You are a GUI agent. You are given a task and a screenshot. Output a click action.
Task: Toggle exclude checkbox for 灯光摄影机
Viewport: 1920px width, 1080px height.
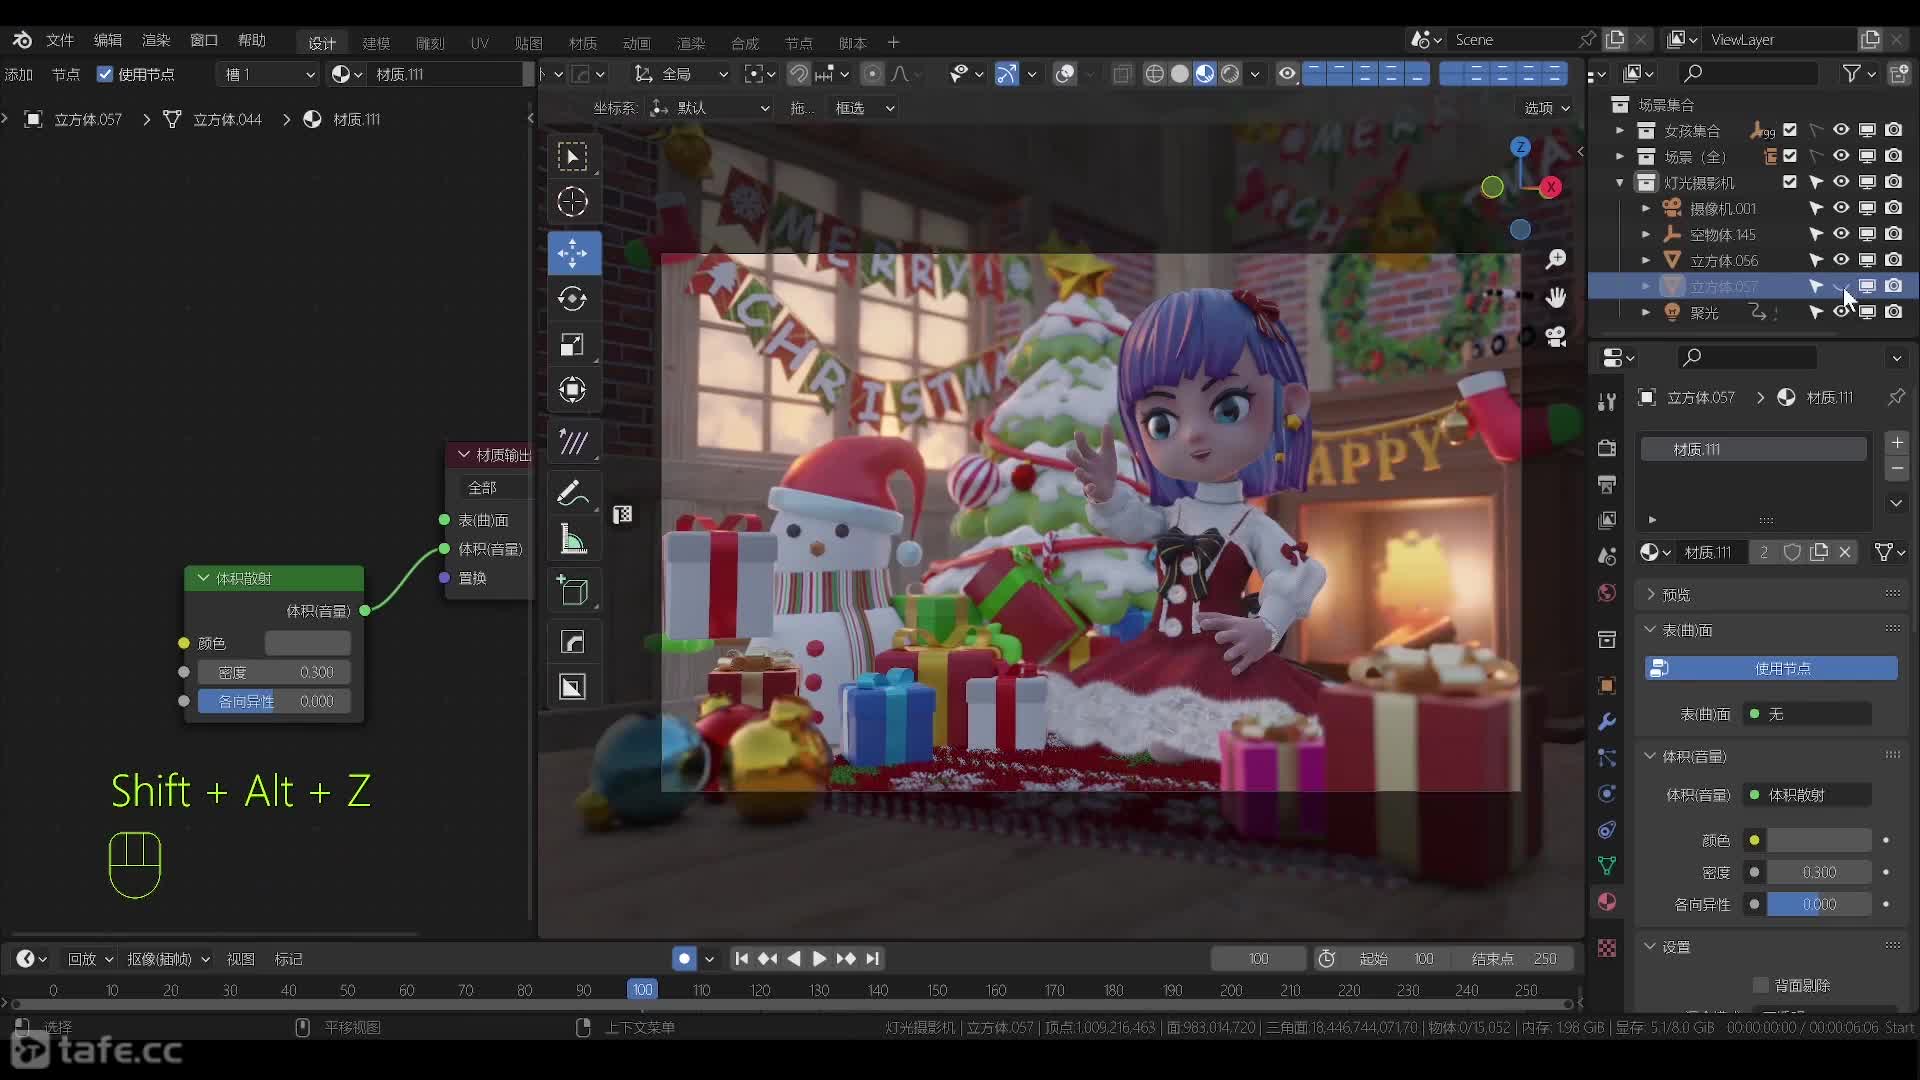coord(1790,182)
